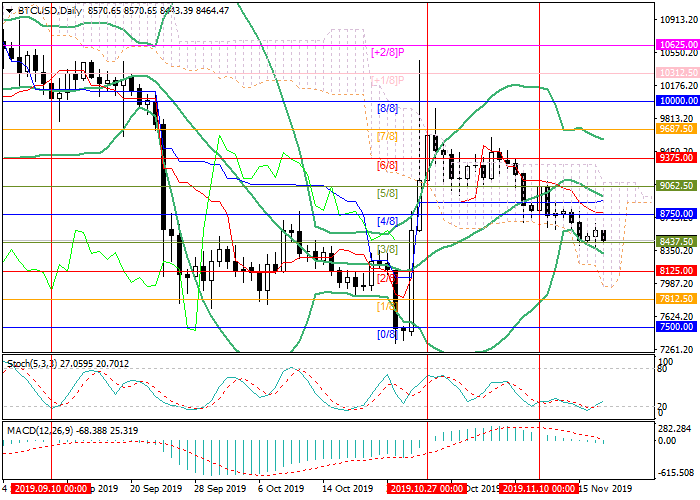Select the 2019.11.10 00:00 date marker
The height and width of the screenshot is (500, 700).
point(539,488)
